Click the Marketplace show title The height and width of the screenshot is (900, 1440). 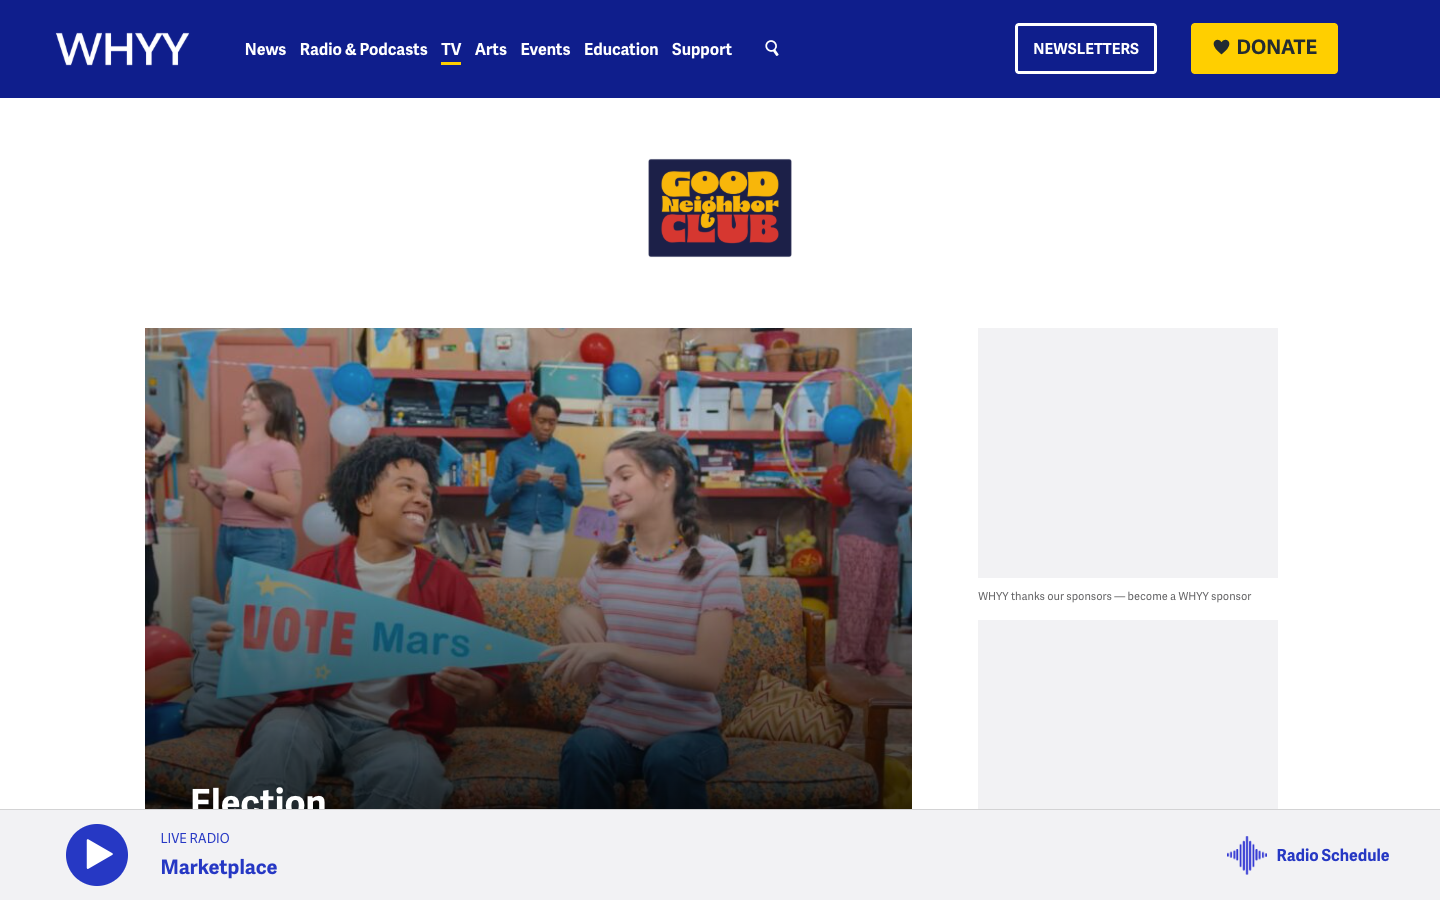point(219,867)
